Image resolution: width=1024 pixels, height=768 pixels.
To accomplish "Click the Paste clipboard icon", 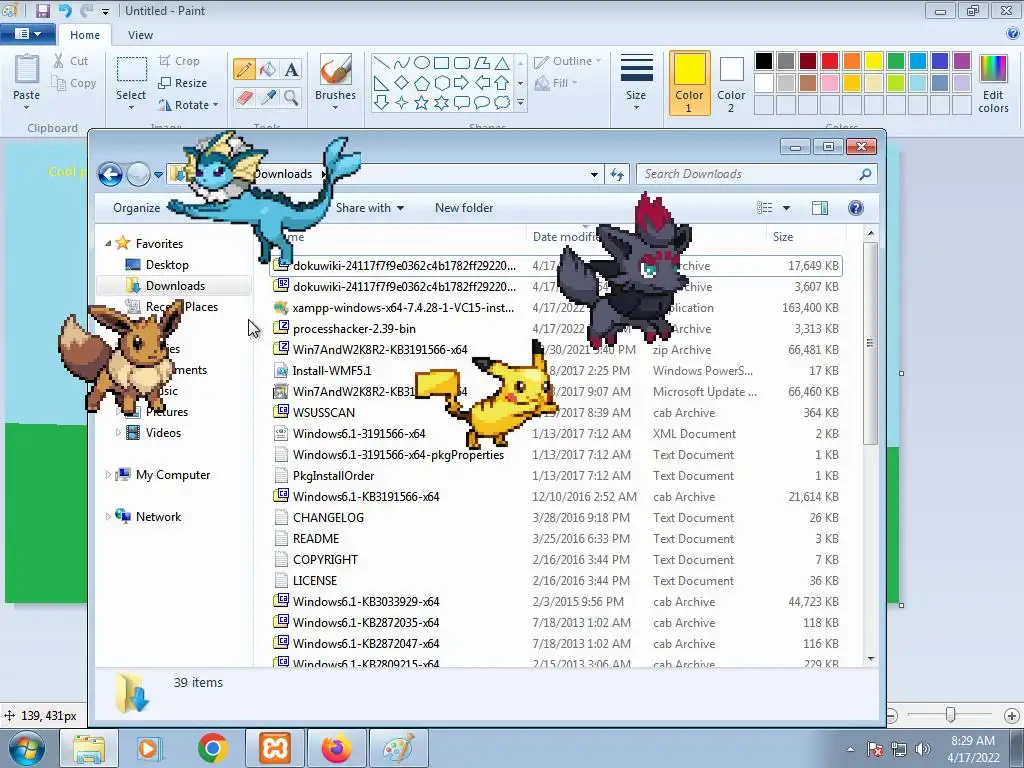I will [x=27, y=71].
